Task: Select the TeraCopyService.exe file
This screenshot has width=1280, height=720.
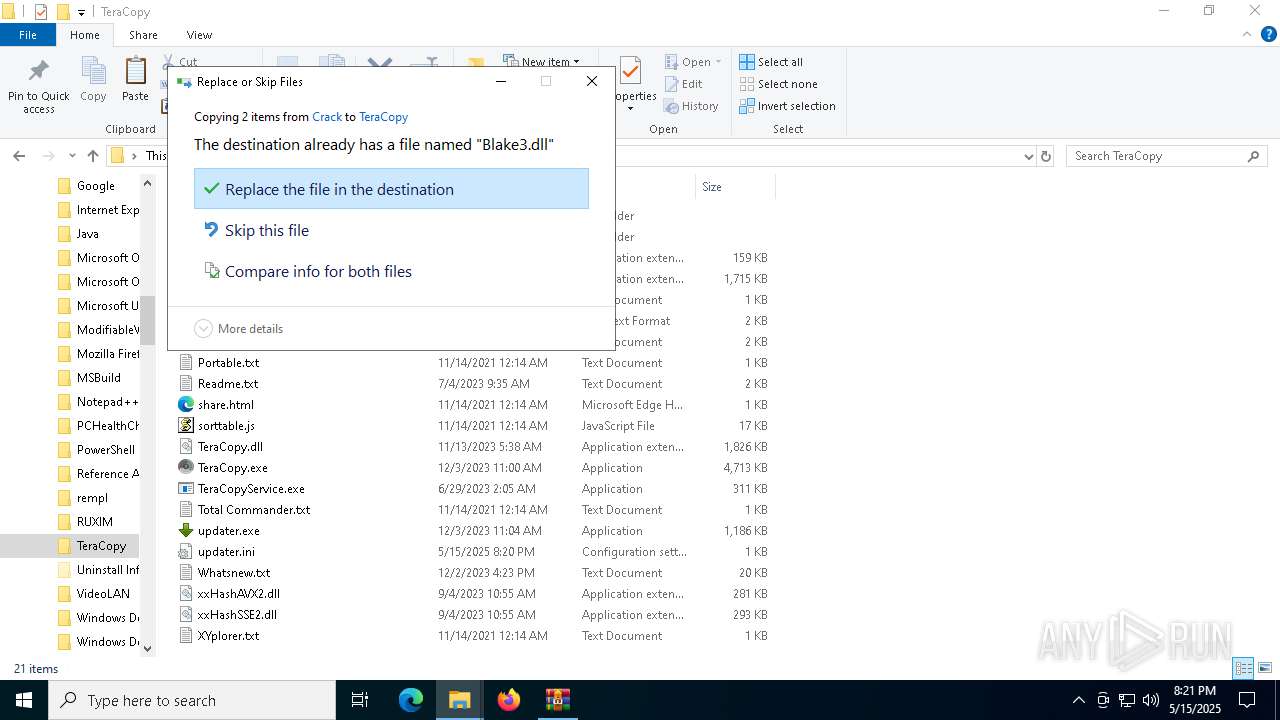Action: click(x=251, y=489)
